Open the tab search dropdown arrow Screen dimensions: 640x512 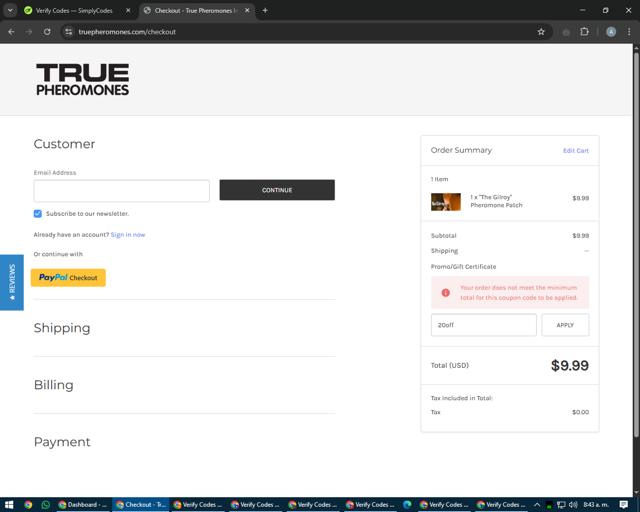[10, 10]
